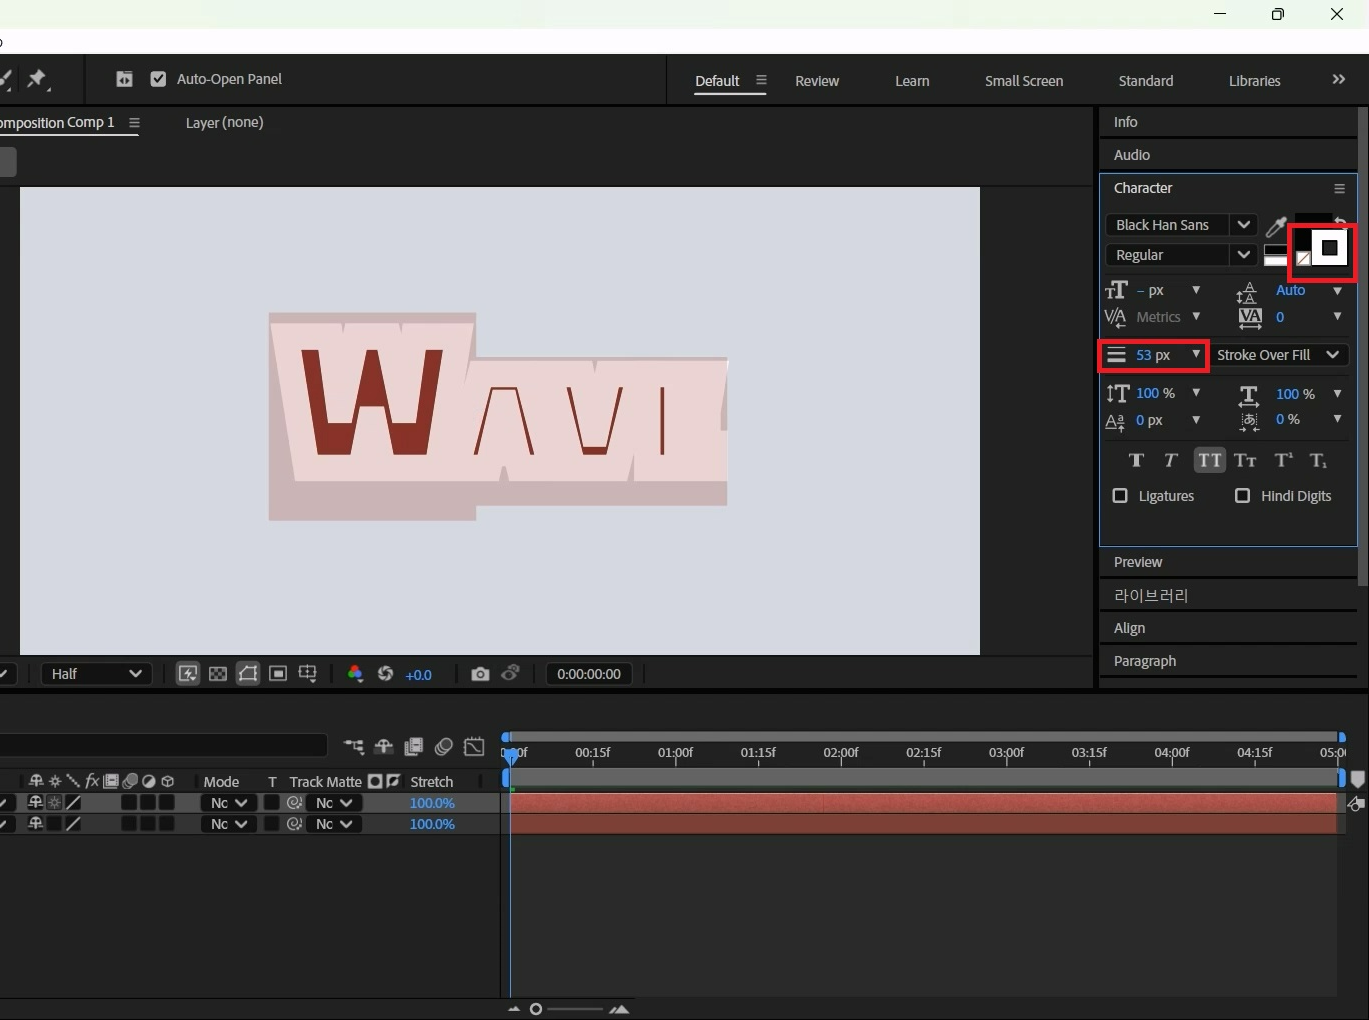Enable frame blending for the timeline
1369x1020 pixels.
tap(413, 746)
